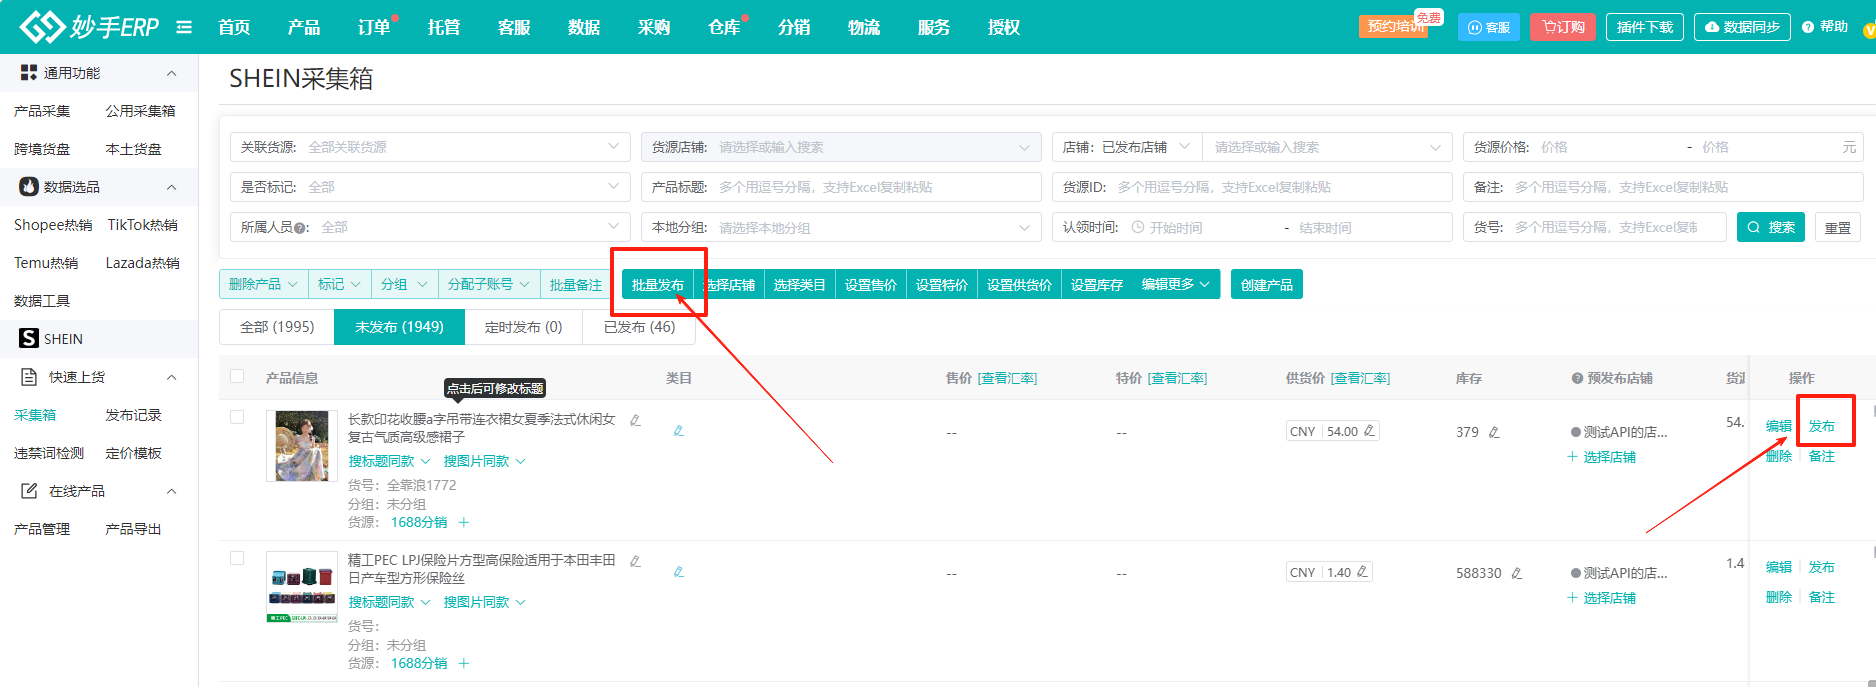
Task: Open the 货源店铺 search dropdown
Action: pyautogui.click(x=841, y=147)
